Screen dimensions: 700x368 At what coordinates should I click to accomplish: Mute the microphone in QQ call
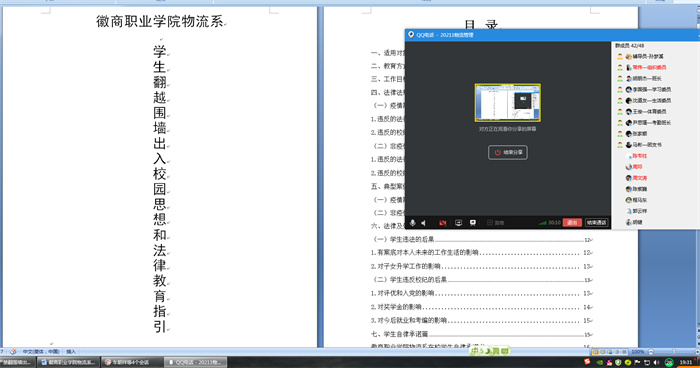[x=413, y=222]
